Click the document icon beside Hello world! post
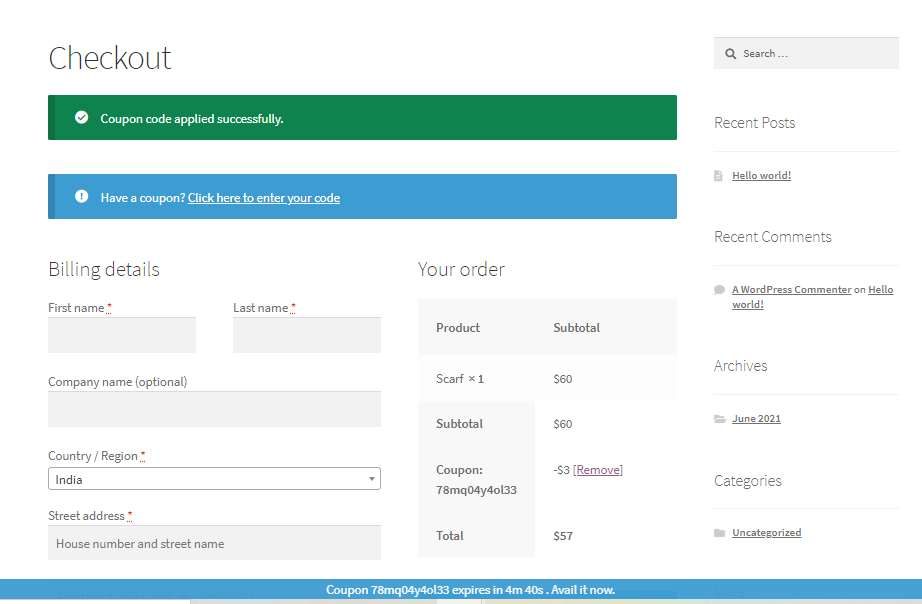Image resolution: width=922 pixels, height=604 pixels. pyautogui.click(x=718, y=176)
